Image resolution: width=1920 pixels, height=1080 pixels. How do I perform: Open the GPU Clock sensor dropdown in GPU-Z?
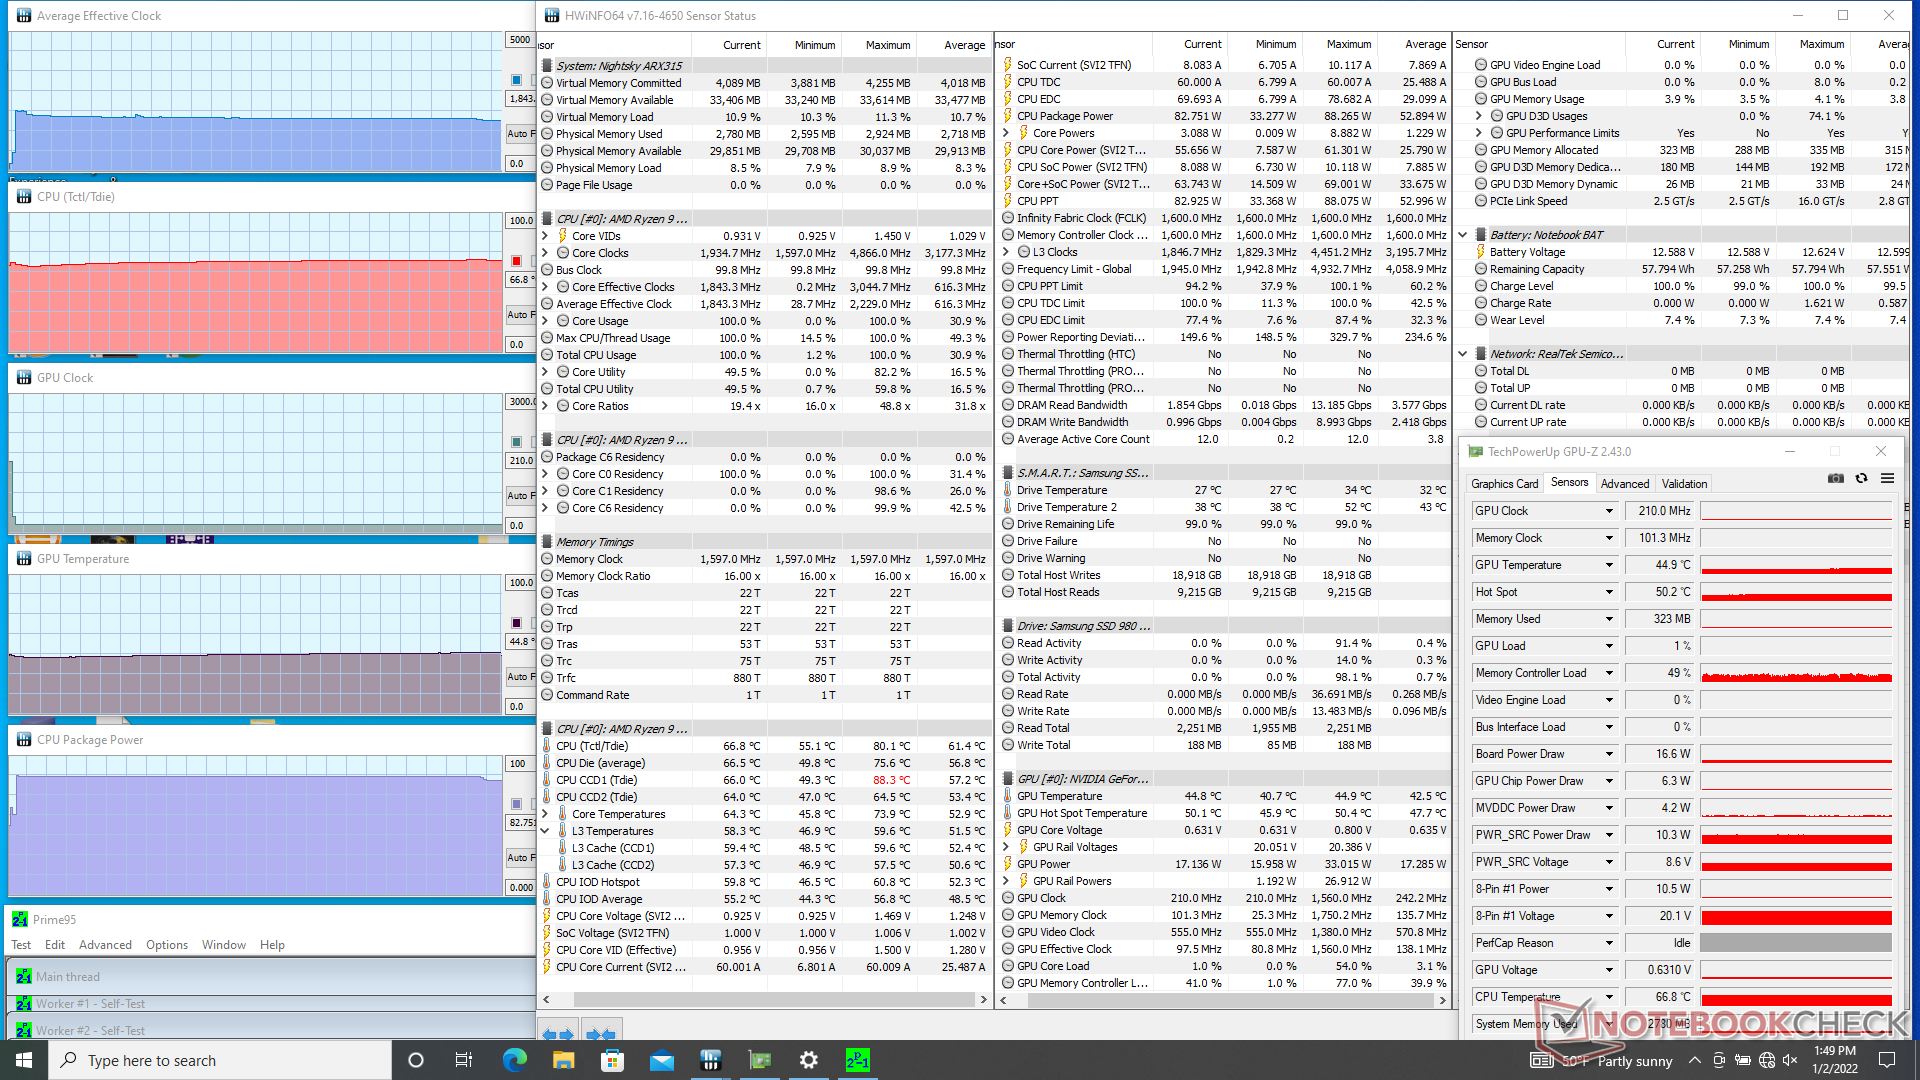1609,511
